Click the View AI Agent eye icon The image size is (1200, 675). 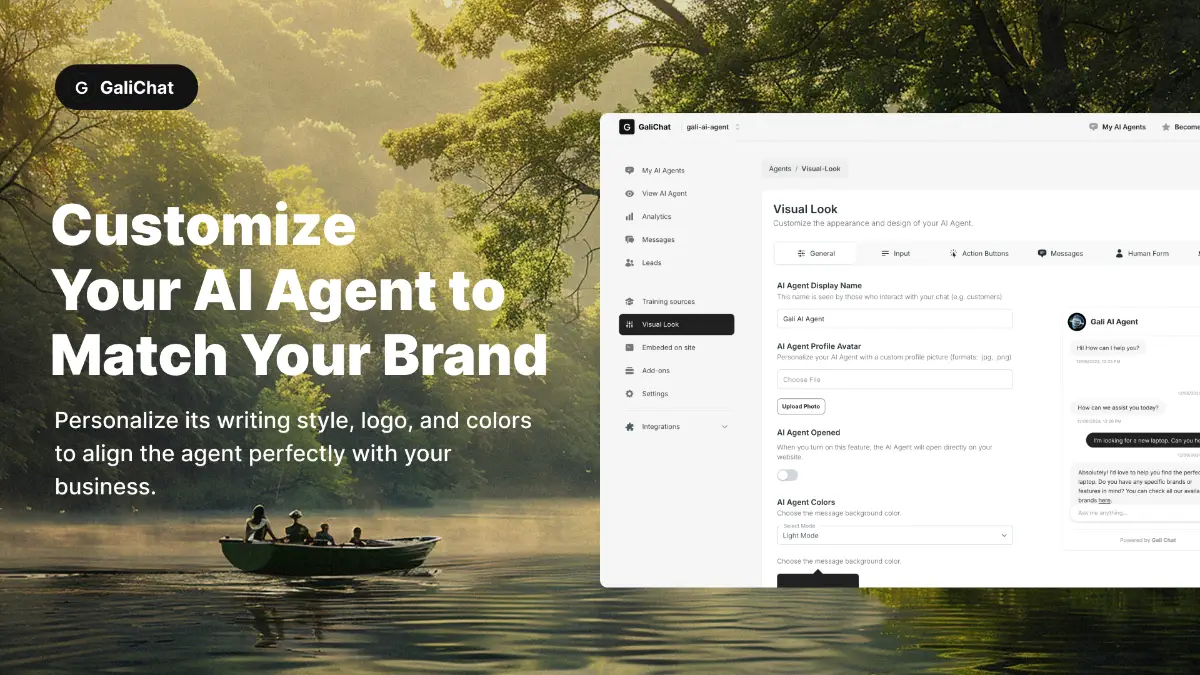pos(629,193)
